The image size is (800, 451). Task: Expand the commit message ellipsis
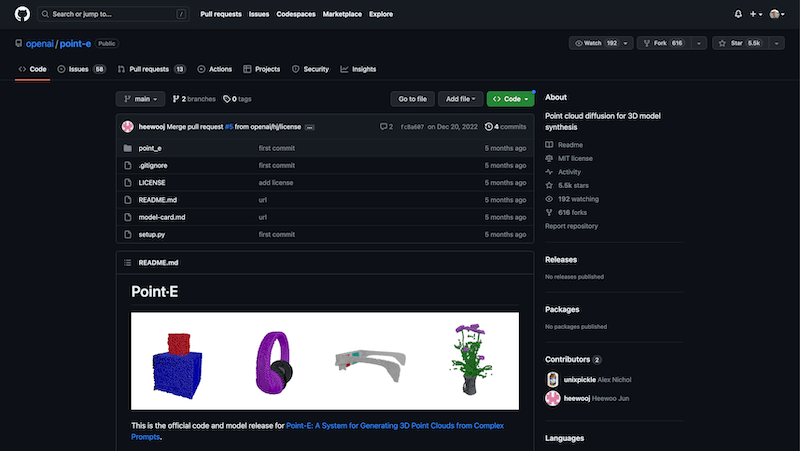click(310, 127)
